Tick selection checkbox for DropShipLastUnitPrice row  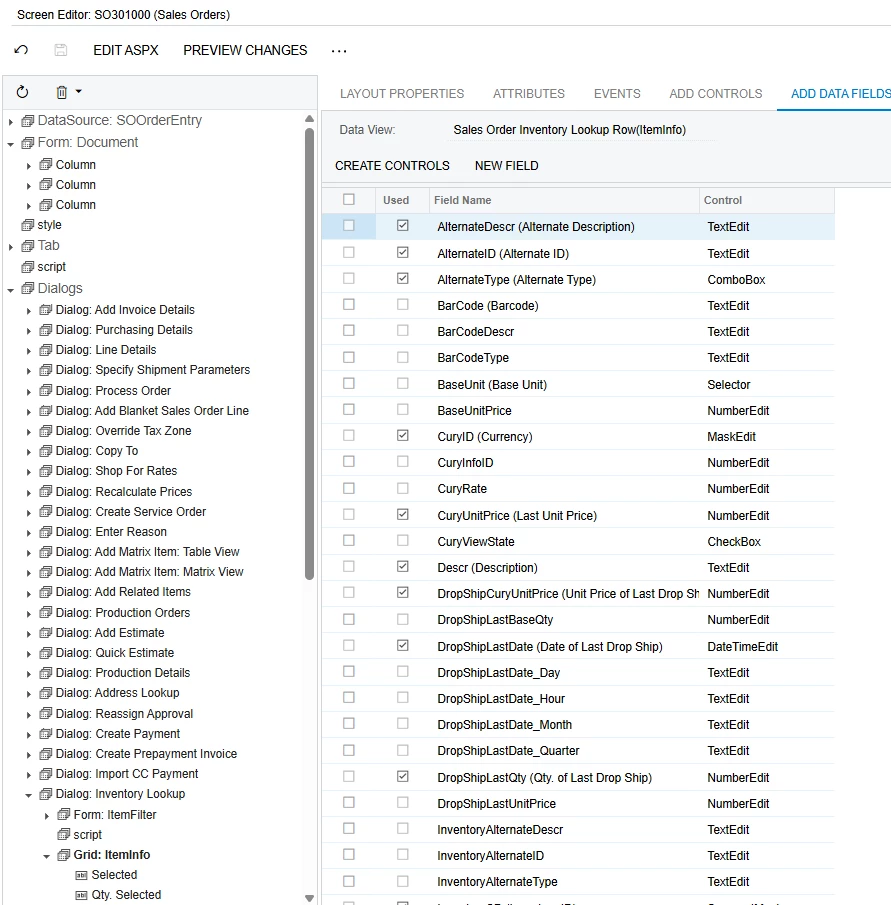(x=349, y=802)
